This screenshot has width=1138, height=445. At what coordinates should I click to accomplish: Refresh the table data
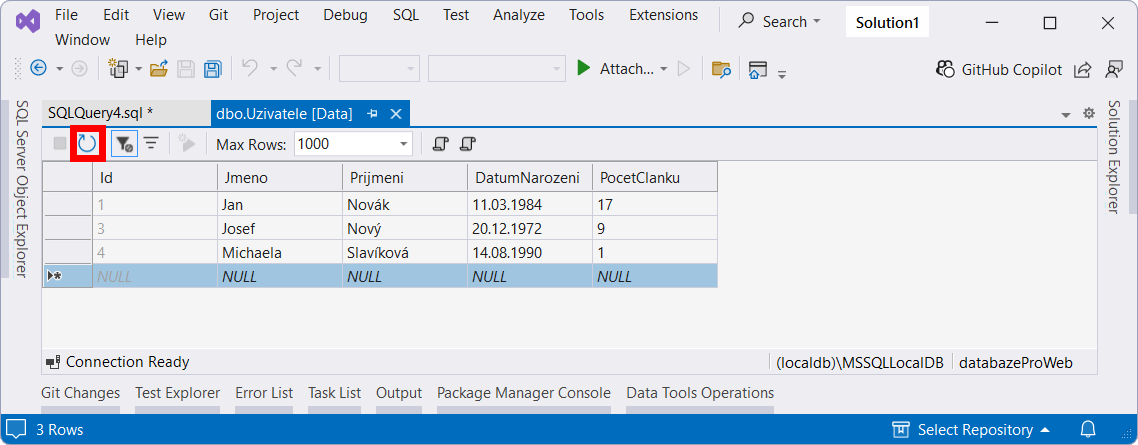click(x=87, y=144)
